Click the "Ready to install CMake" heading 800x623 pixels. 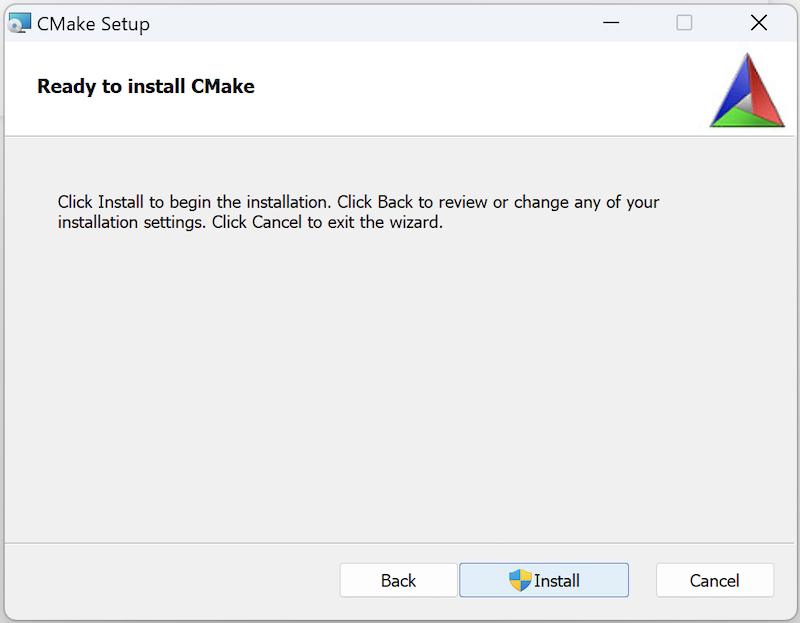pos(146,87)
